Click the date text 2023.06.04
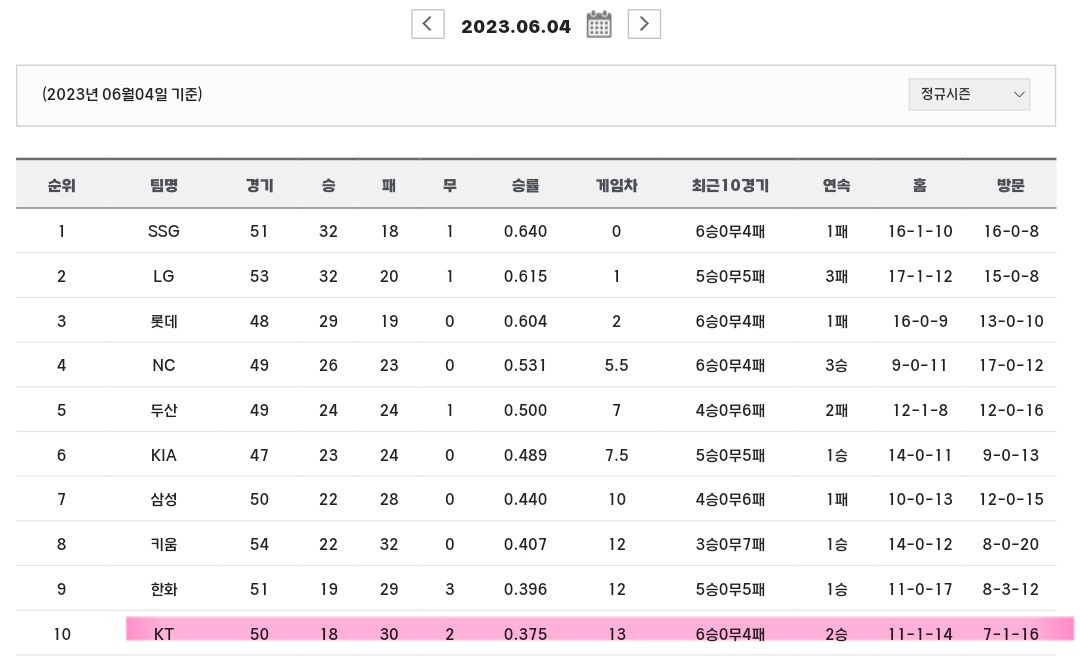Image resolution: width=1080 pixels, height=656 pixels. (x=516, y=27)
